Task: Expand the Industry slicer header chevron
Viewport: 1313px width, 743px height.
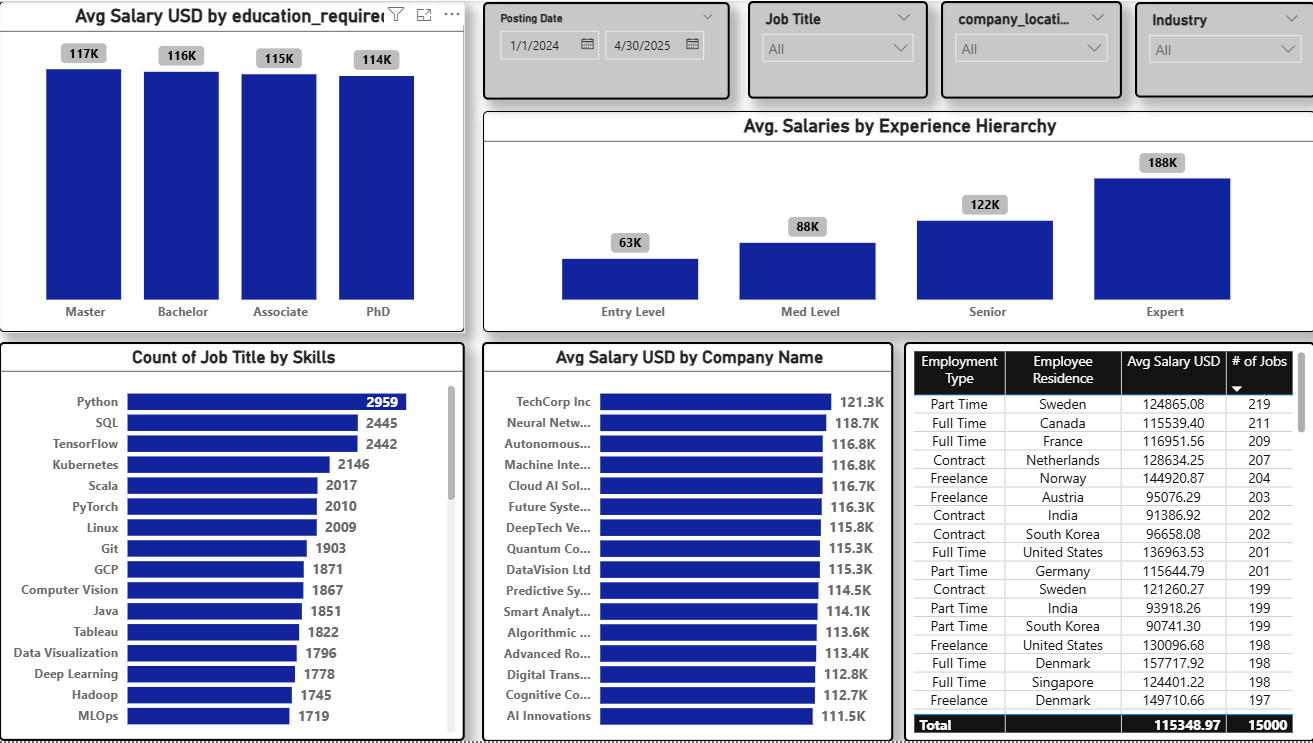Action: 1290,19
